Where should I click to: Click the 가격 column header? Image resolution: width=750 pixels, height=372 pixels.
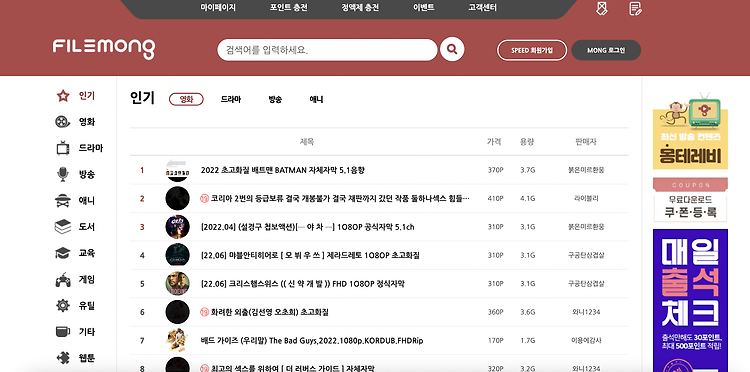click(494, 142)
